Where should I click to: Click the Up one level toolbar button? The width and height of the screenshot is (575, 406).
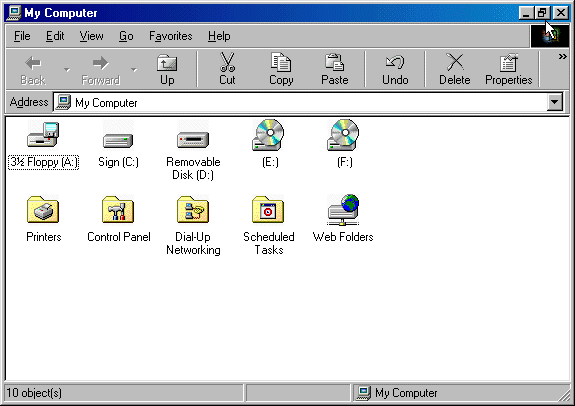(167, 69)
